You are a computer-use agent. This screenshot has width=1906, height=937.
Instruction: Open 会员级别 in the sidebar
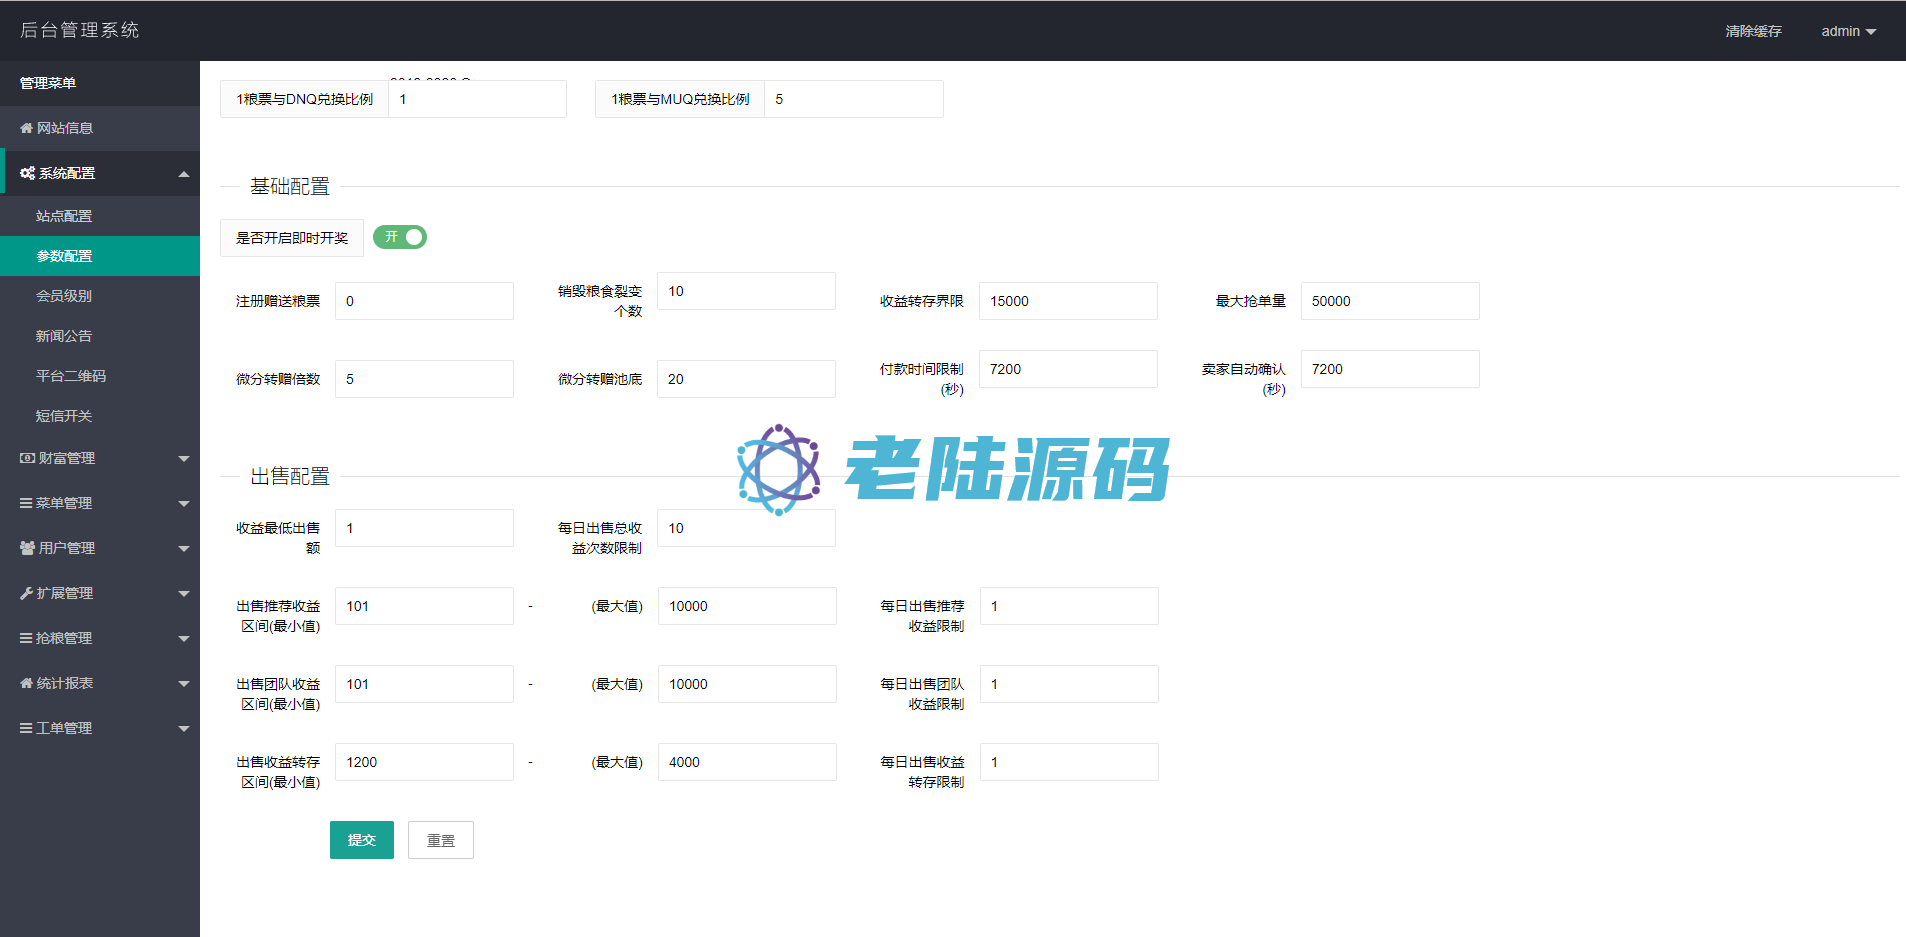click(x=64, y=296)
